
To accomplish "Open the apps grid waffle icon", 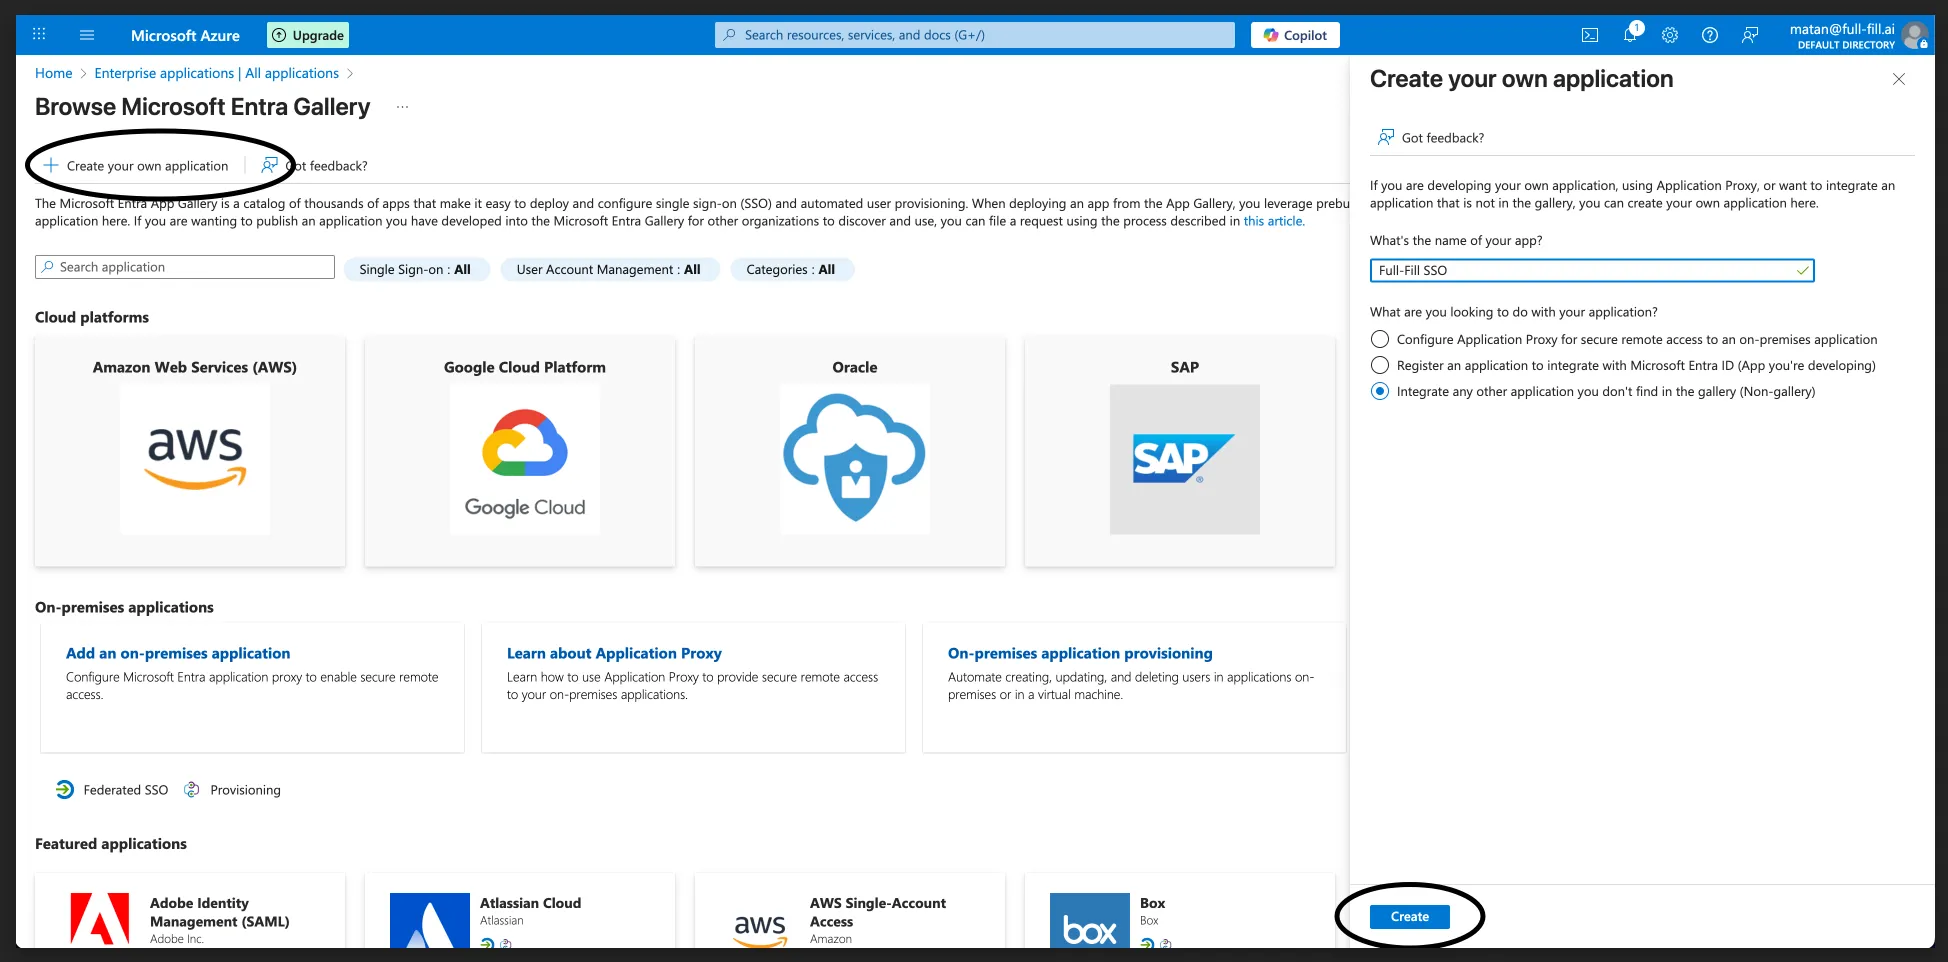I will pos(39,35).
